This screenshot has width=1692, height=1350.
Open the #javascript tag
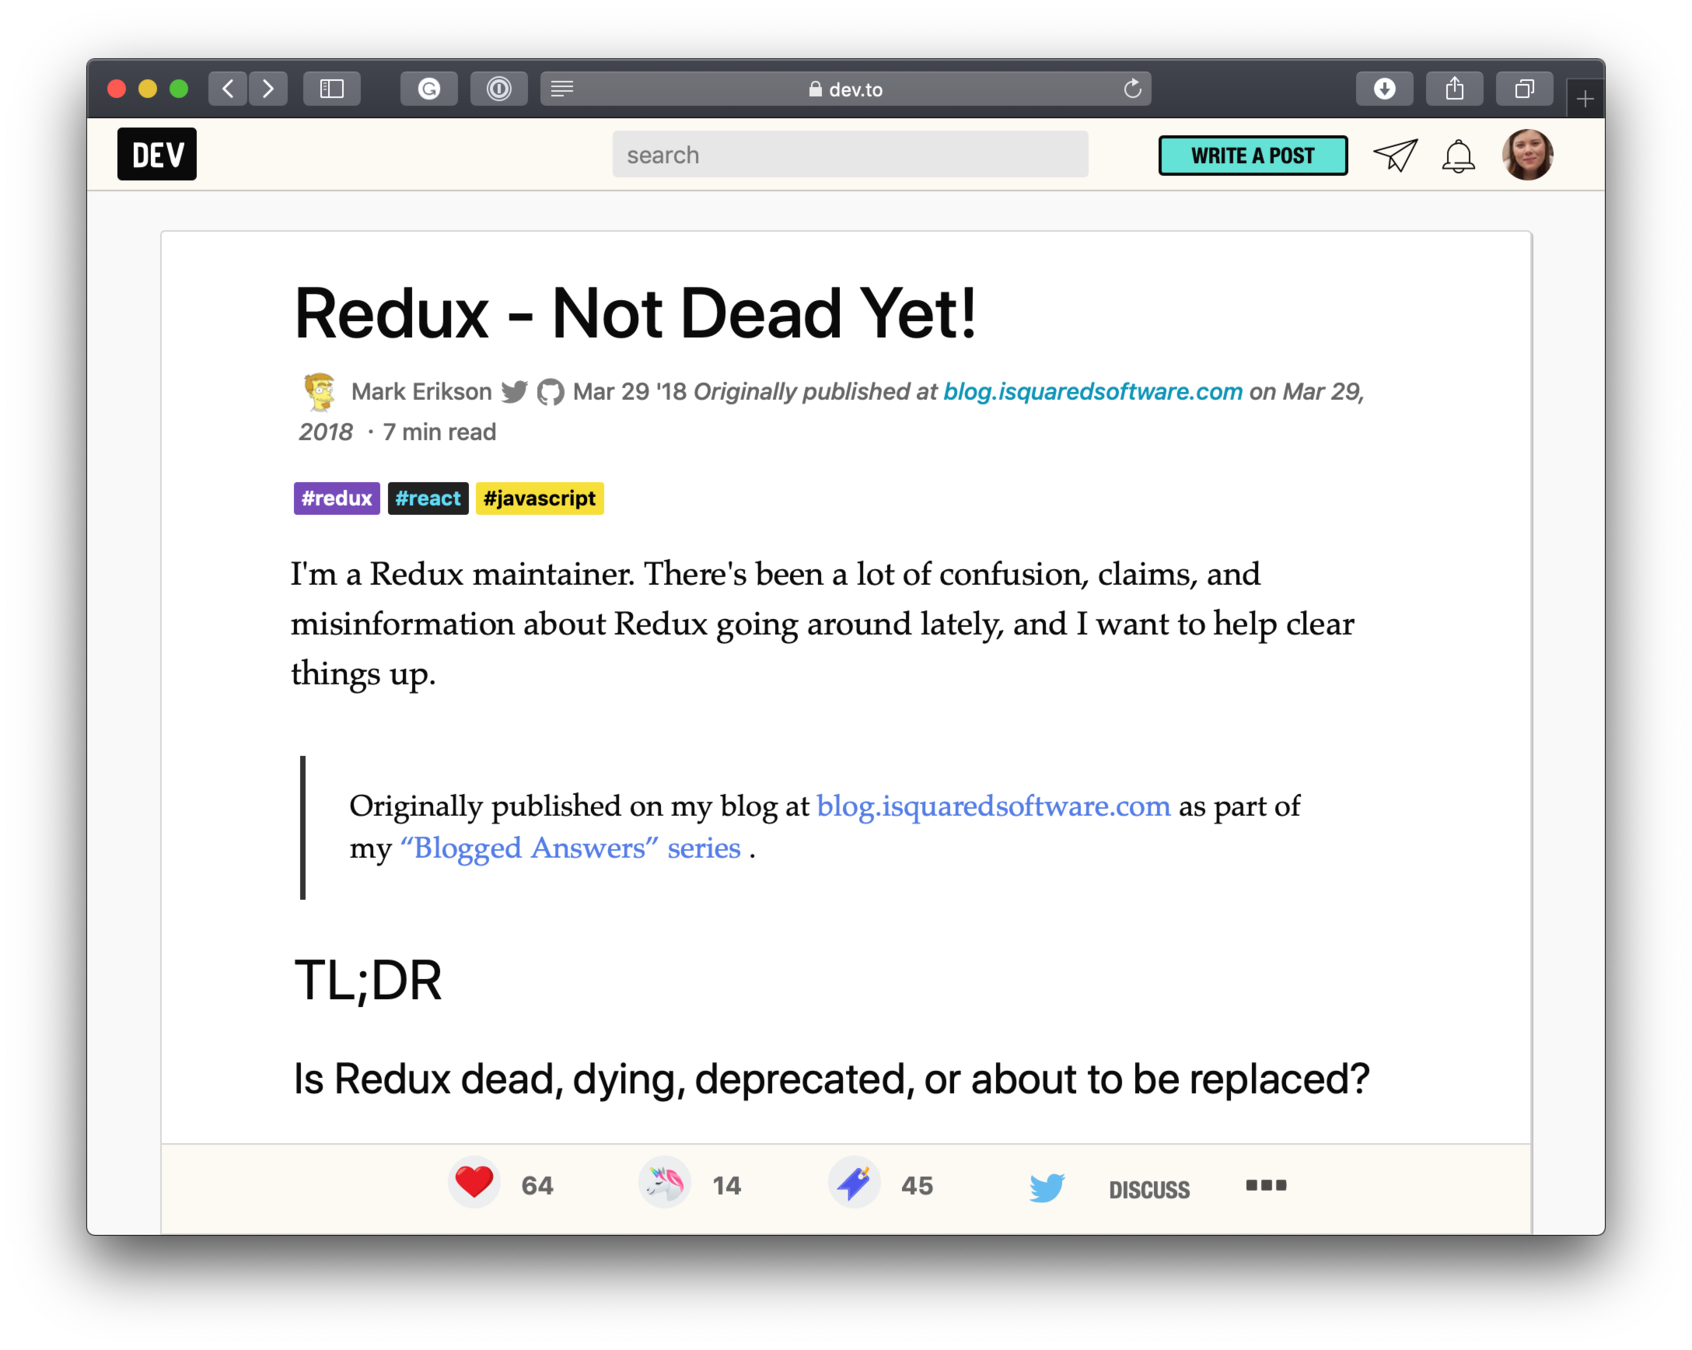[x=540, y=498]
